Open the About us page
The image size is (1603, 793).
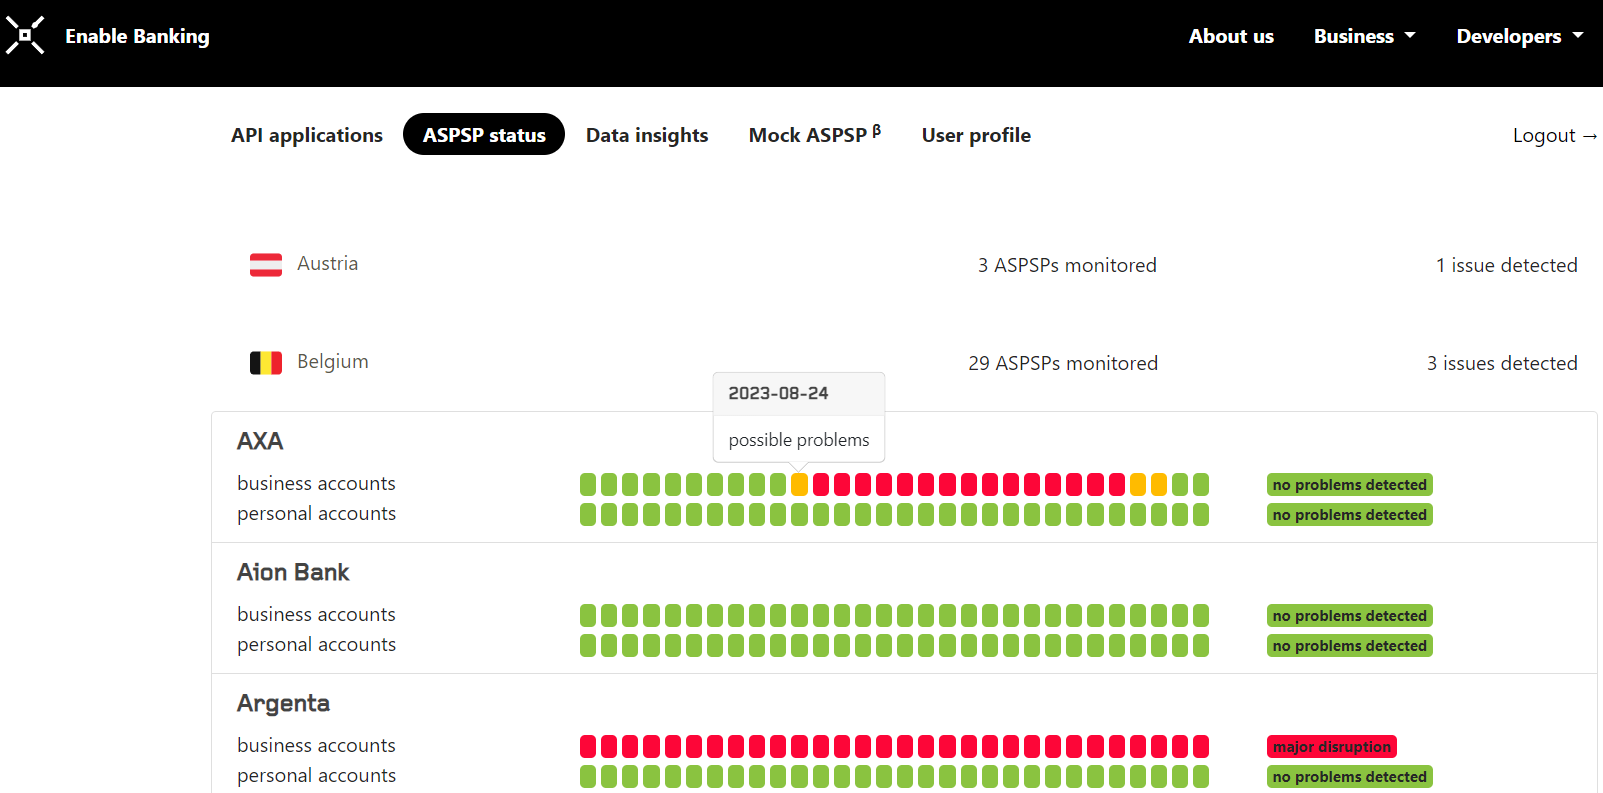(1231, 36)
